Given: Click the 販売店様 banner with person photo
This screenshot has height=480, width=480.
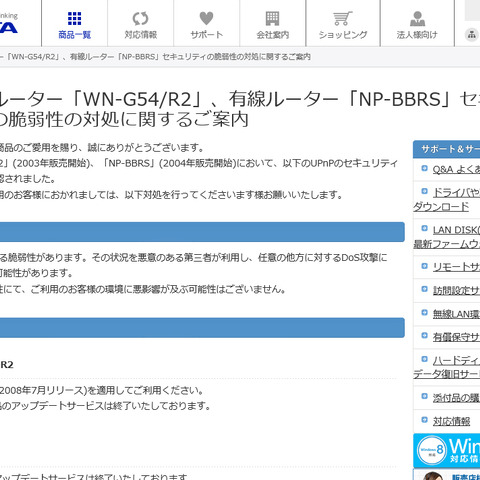Looking at the screenshot, I should 447,474.
